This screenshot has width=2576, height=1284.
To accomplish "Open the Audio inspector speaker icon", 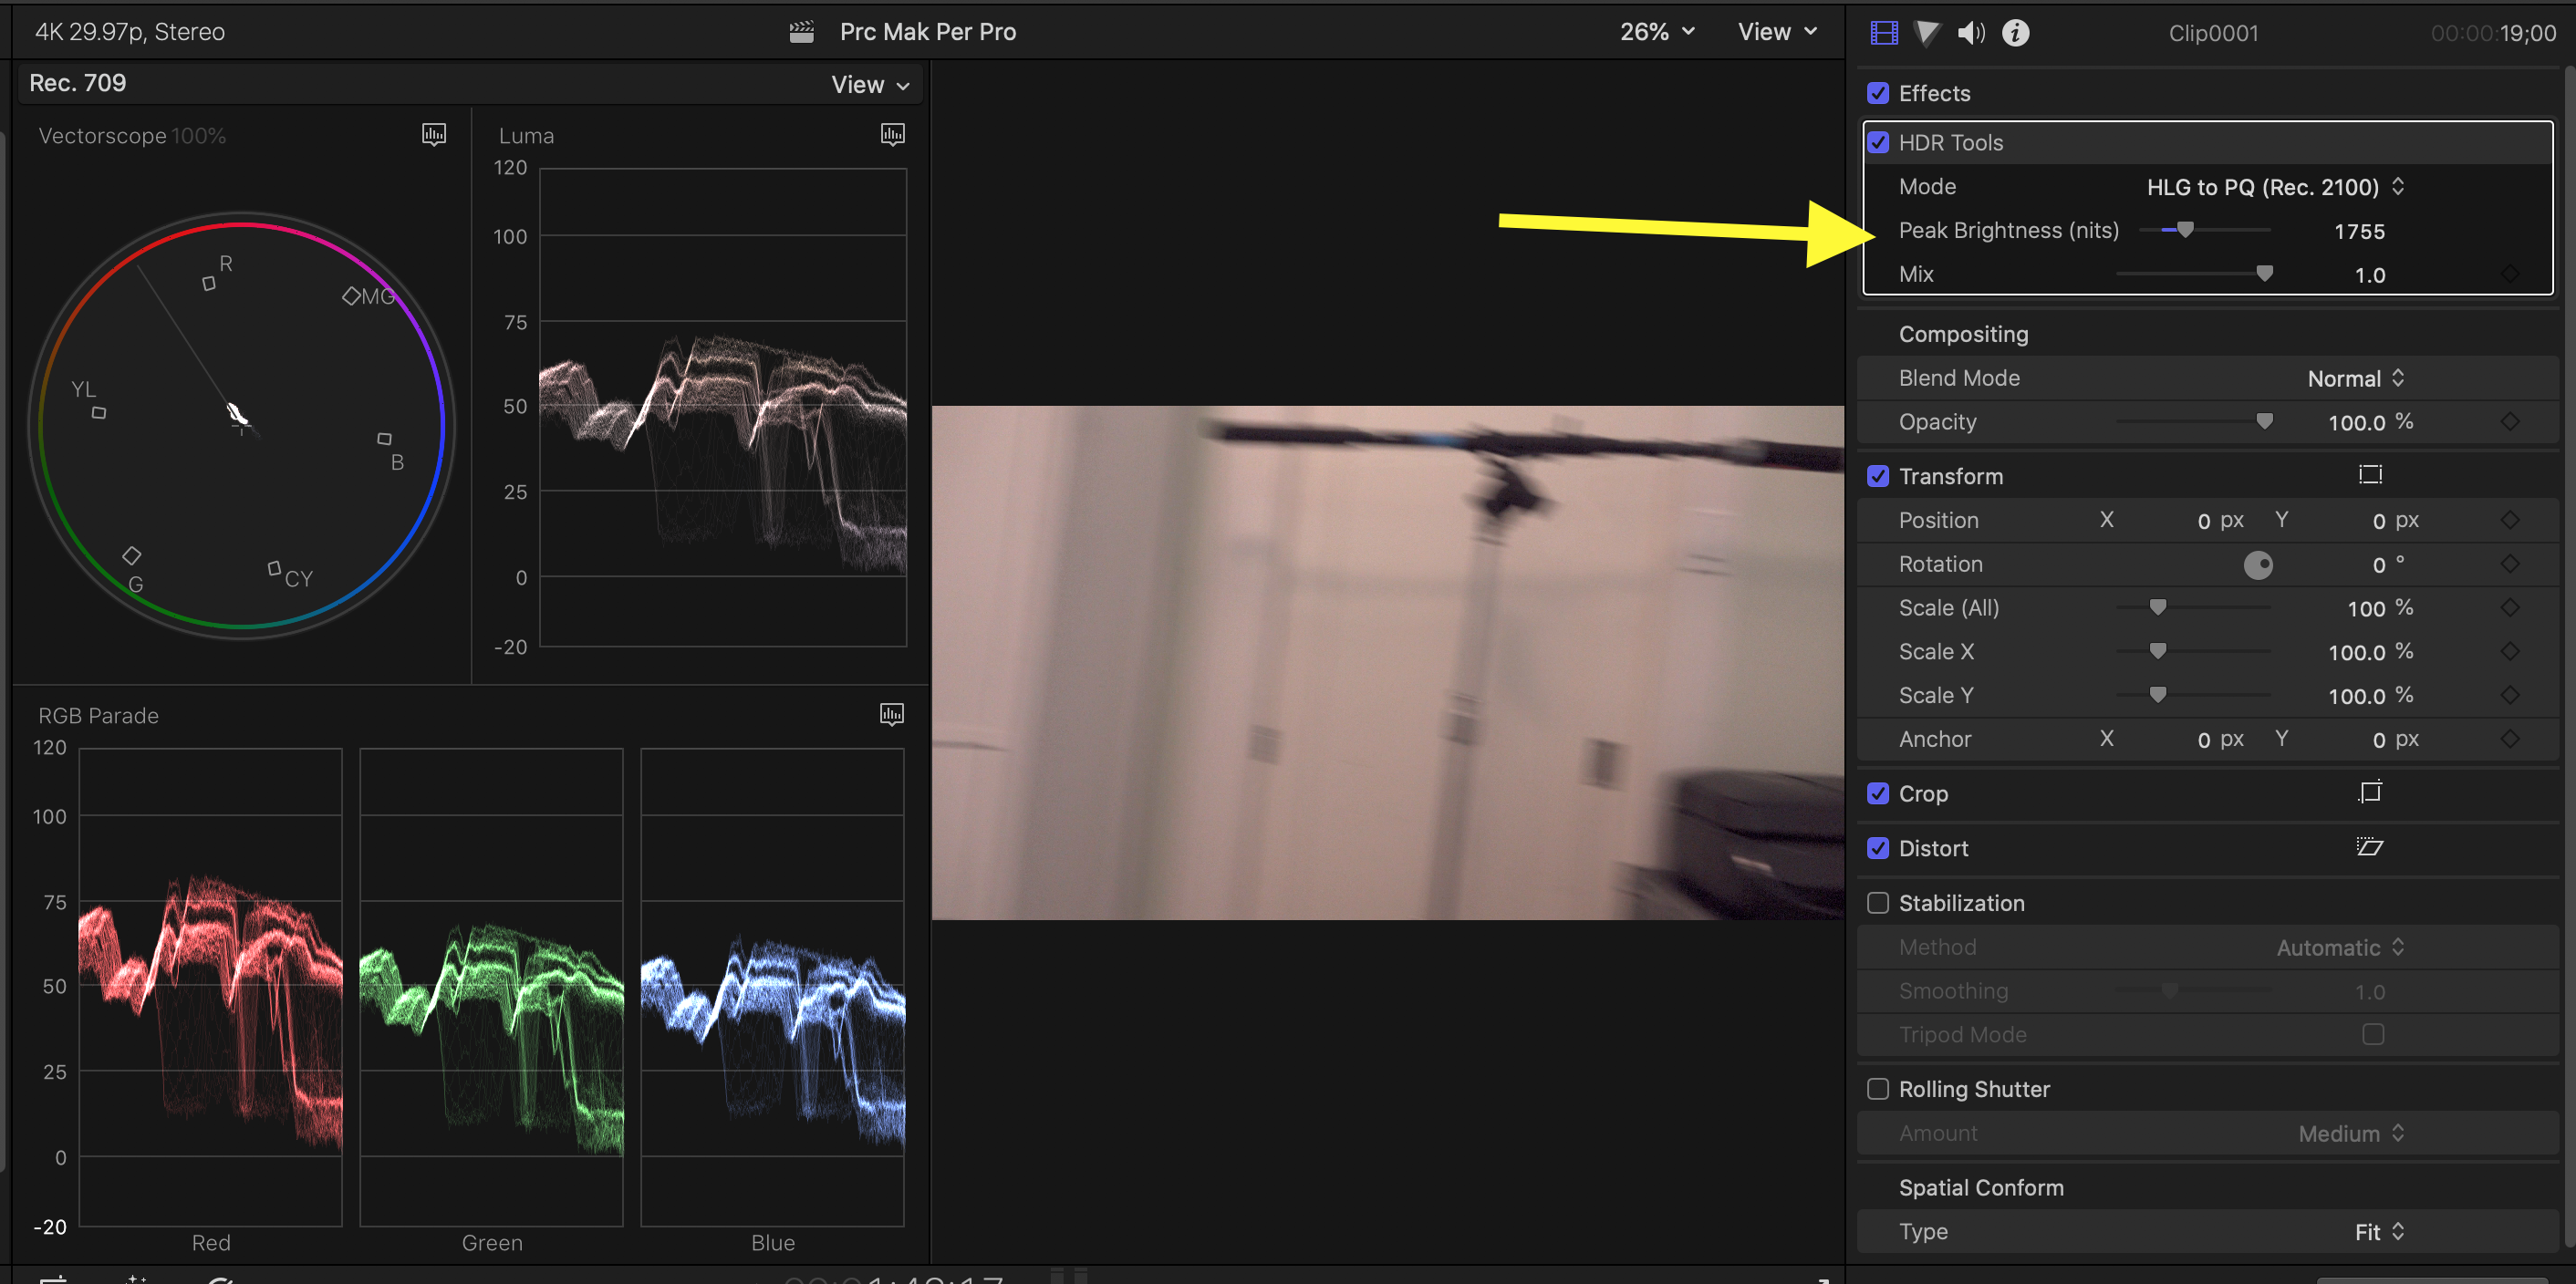I will (1970, 33).
